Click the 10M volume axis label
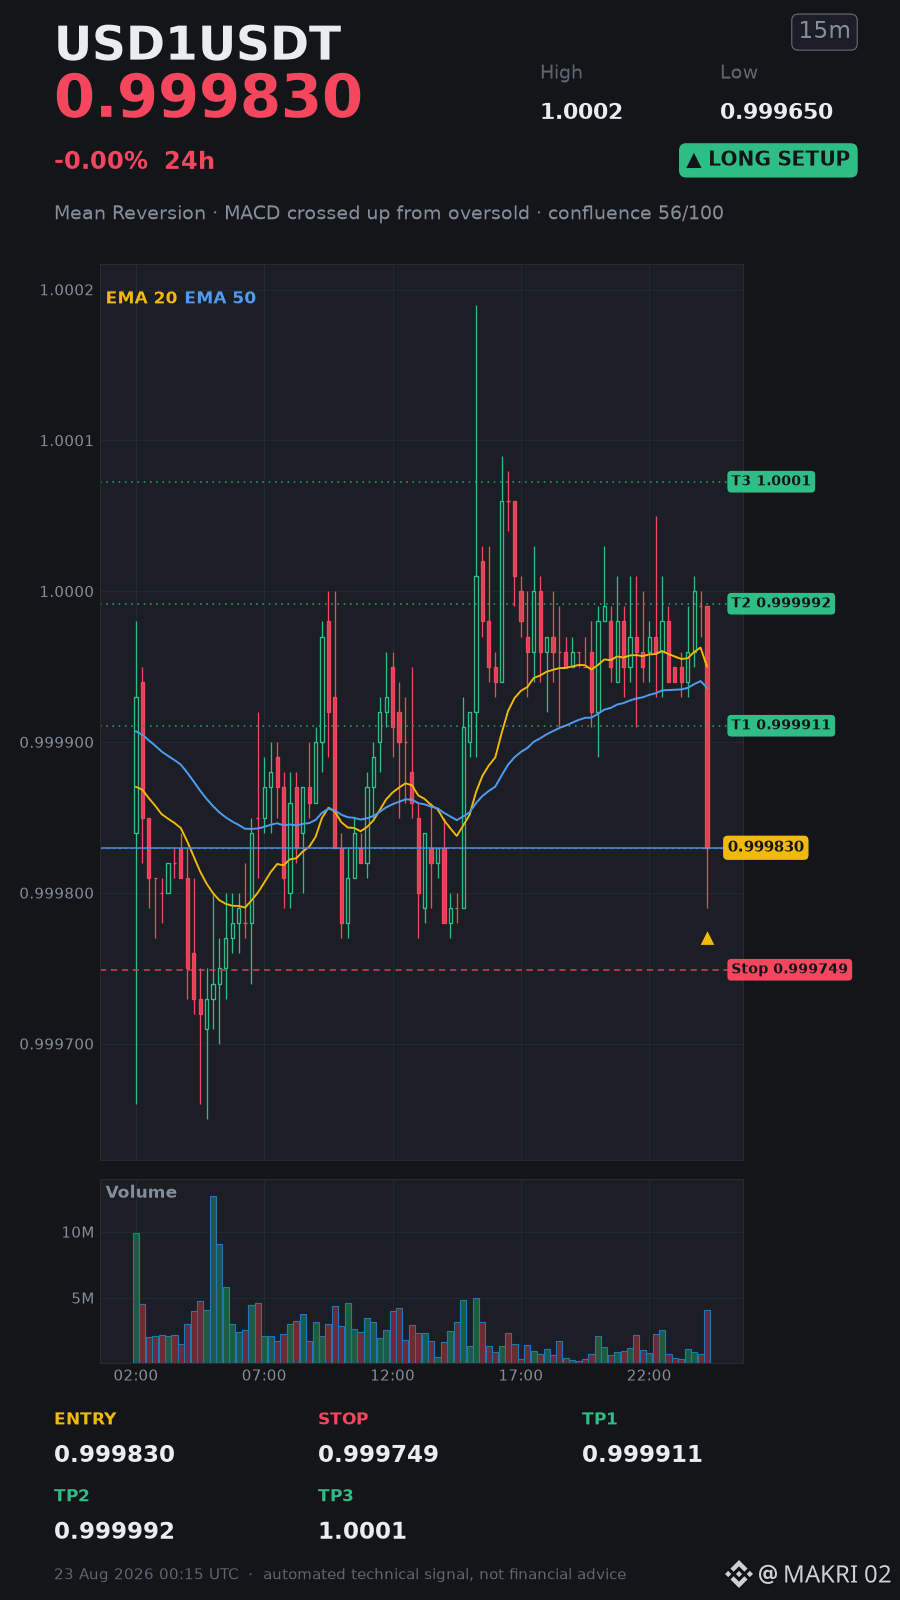Screen dimensions: 900x1600 [78, 1233]
